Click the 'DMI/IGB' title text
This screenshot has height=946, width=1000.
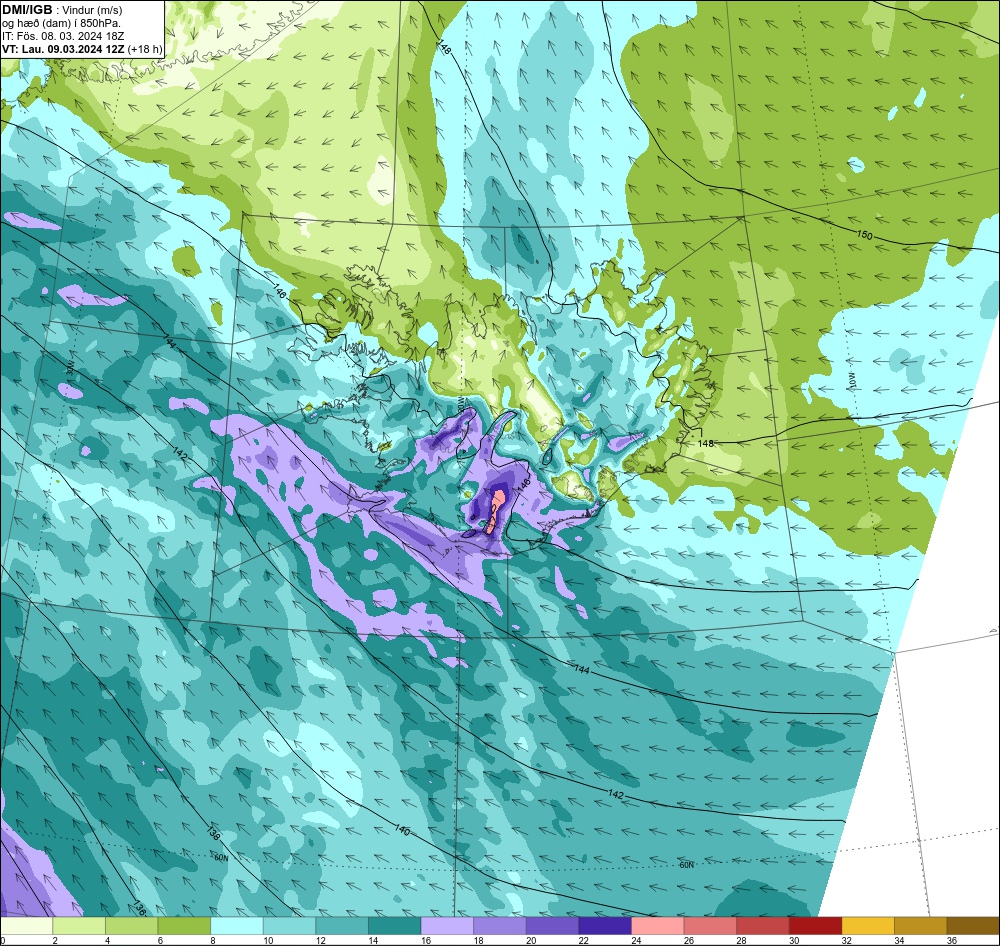[27, 10]
